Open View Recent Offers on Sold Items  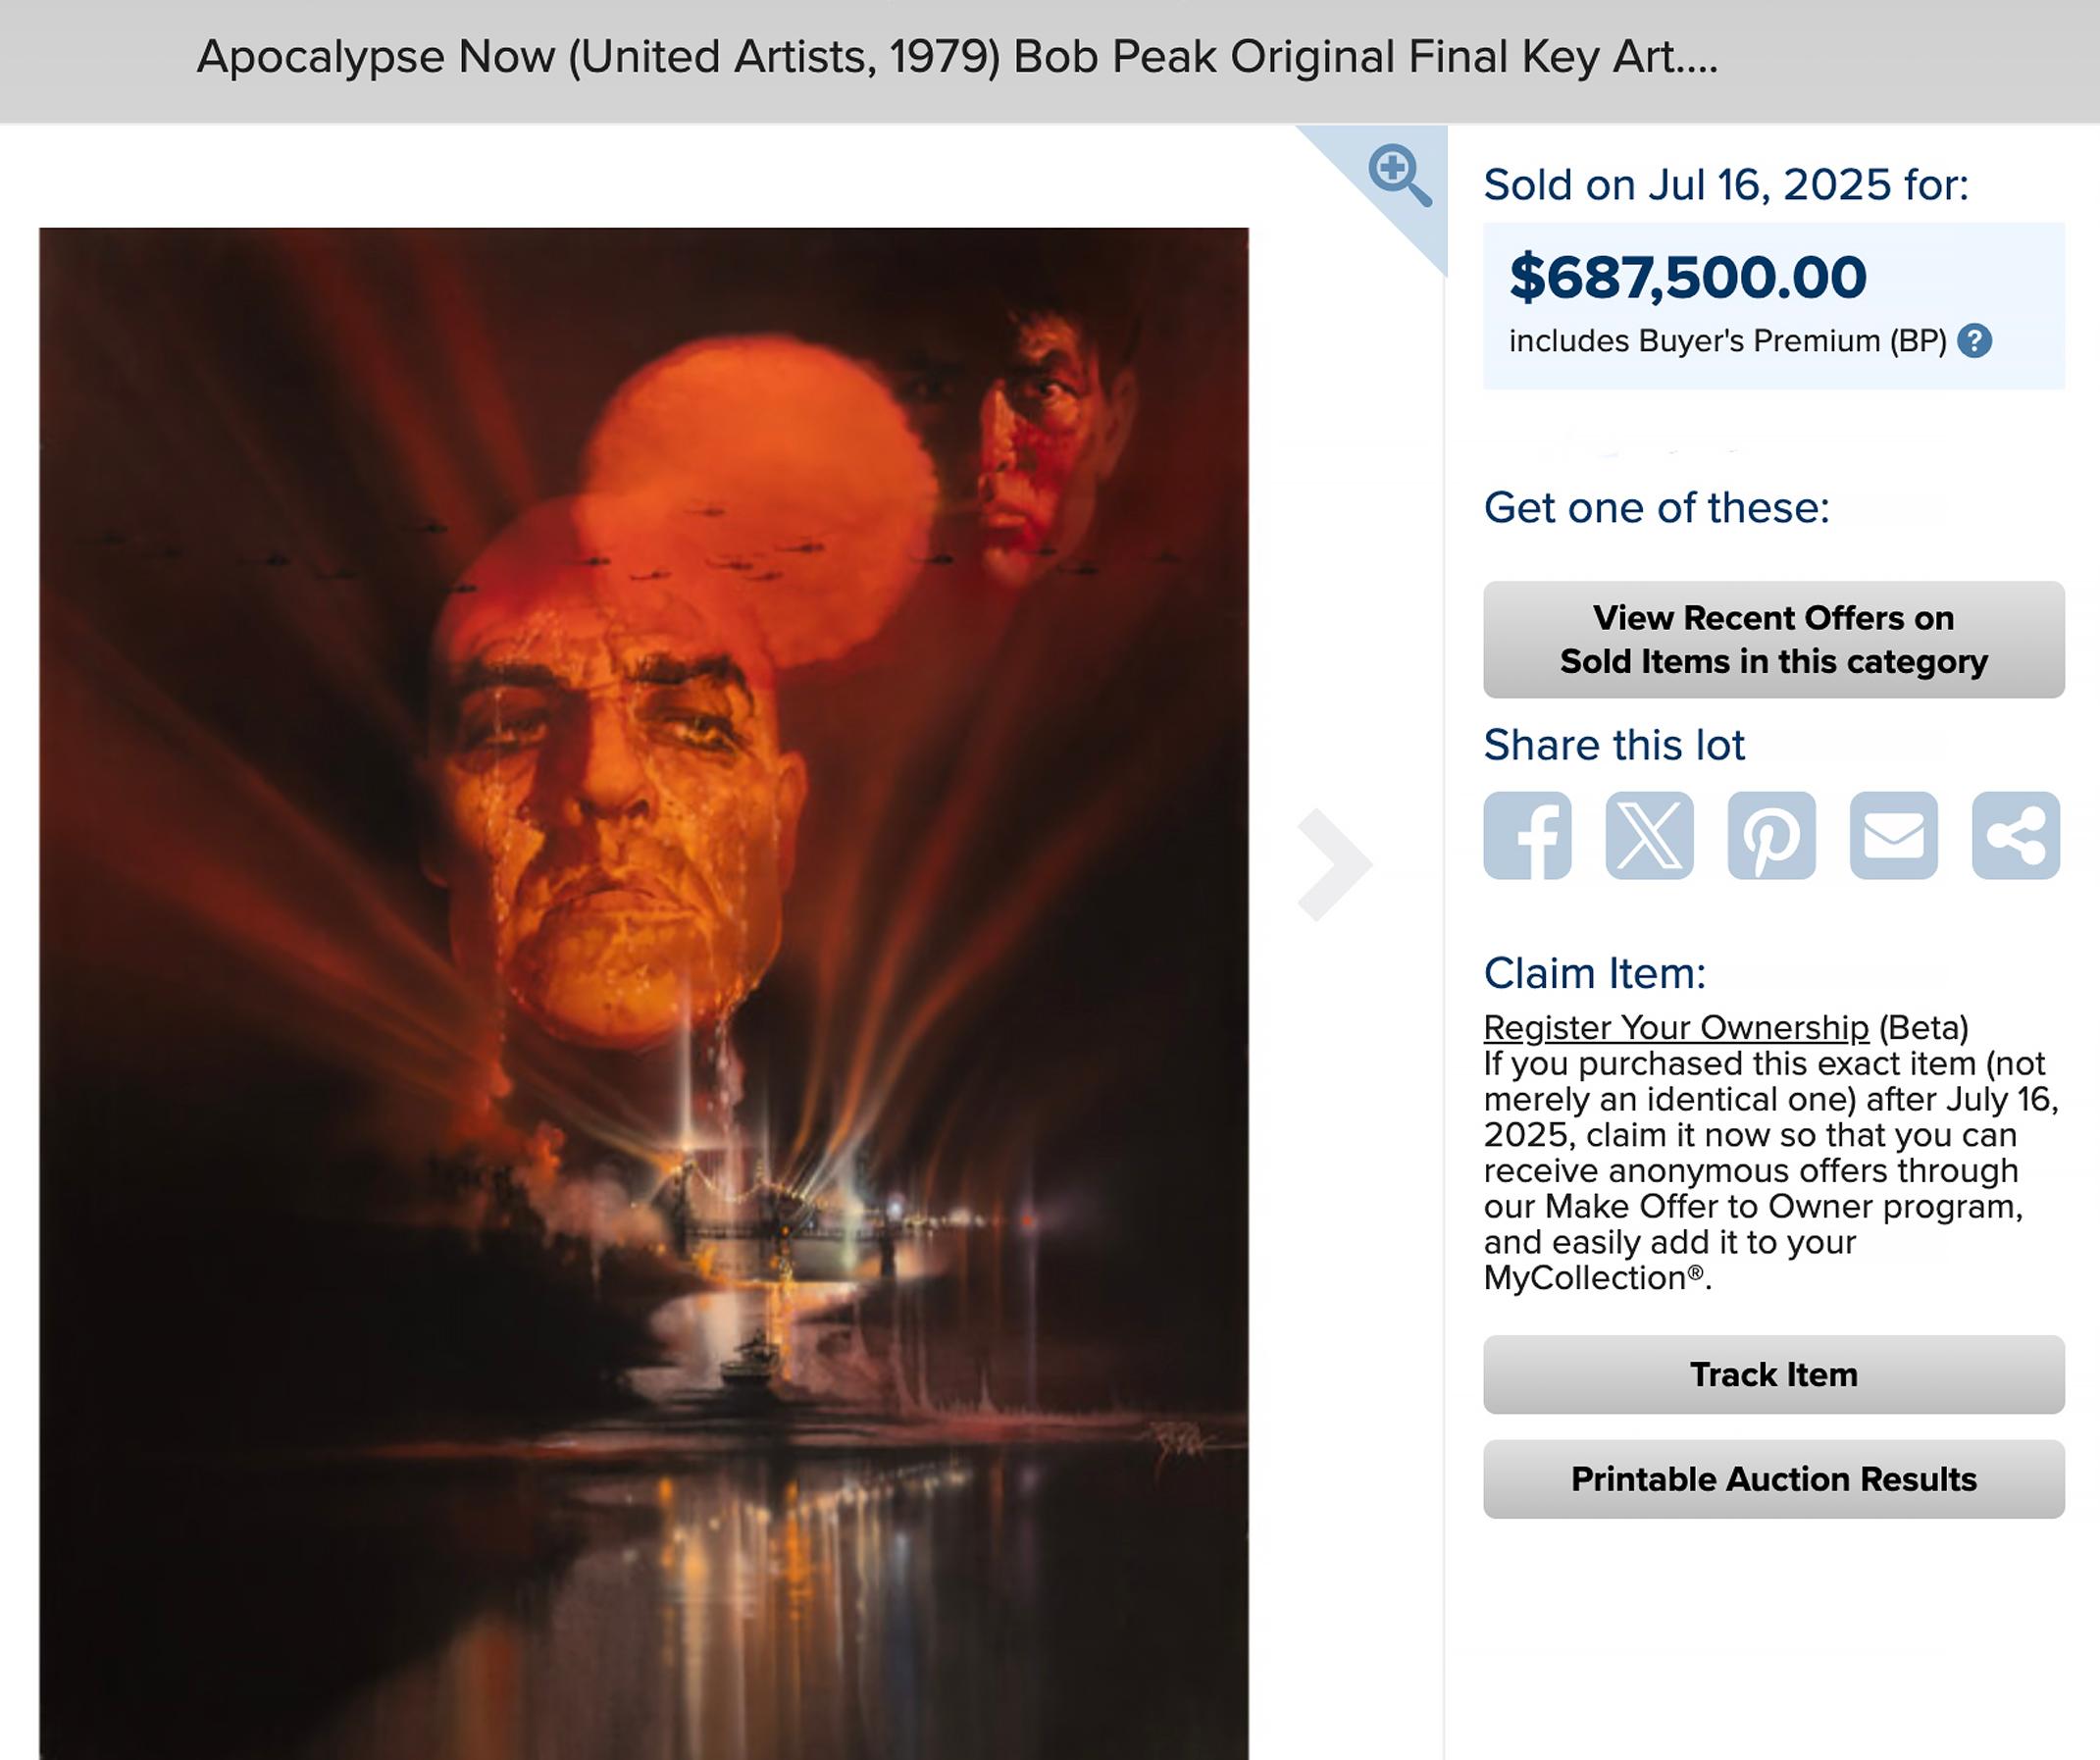1773,639
